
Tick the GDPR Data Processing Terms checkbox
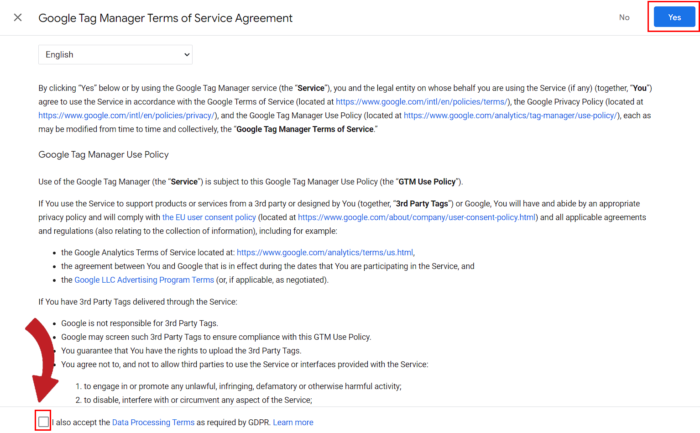tap(43, 421)
